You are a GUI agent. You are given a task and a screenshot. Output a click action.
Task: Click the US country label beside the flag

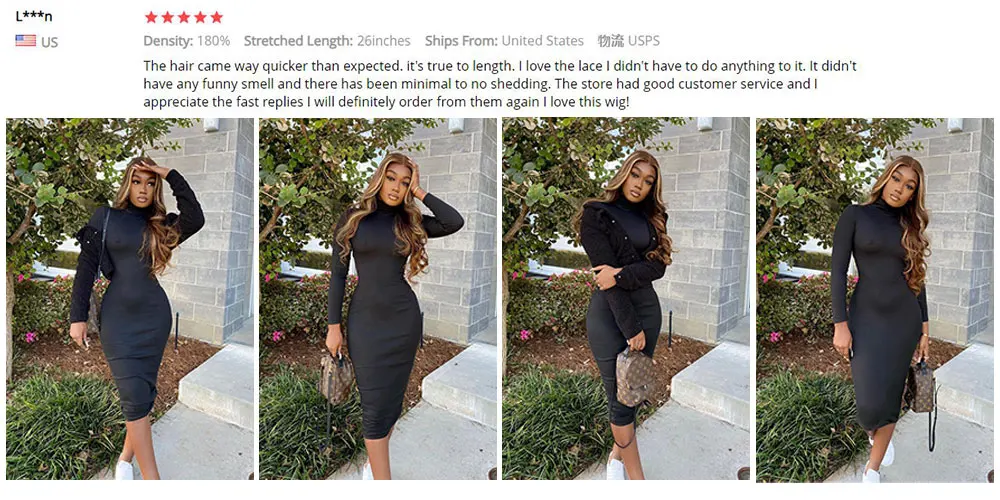[50, 42]
